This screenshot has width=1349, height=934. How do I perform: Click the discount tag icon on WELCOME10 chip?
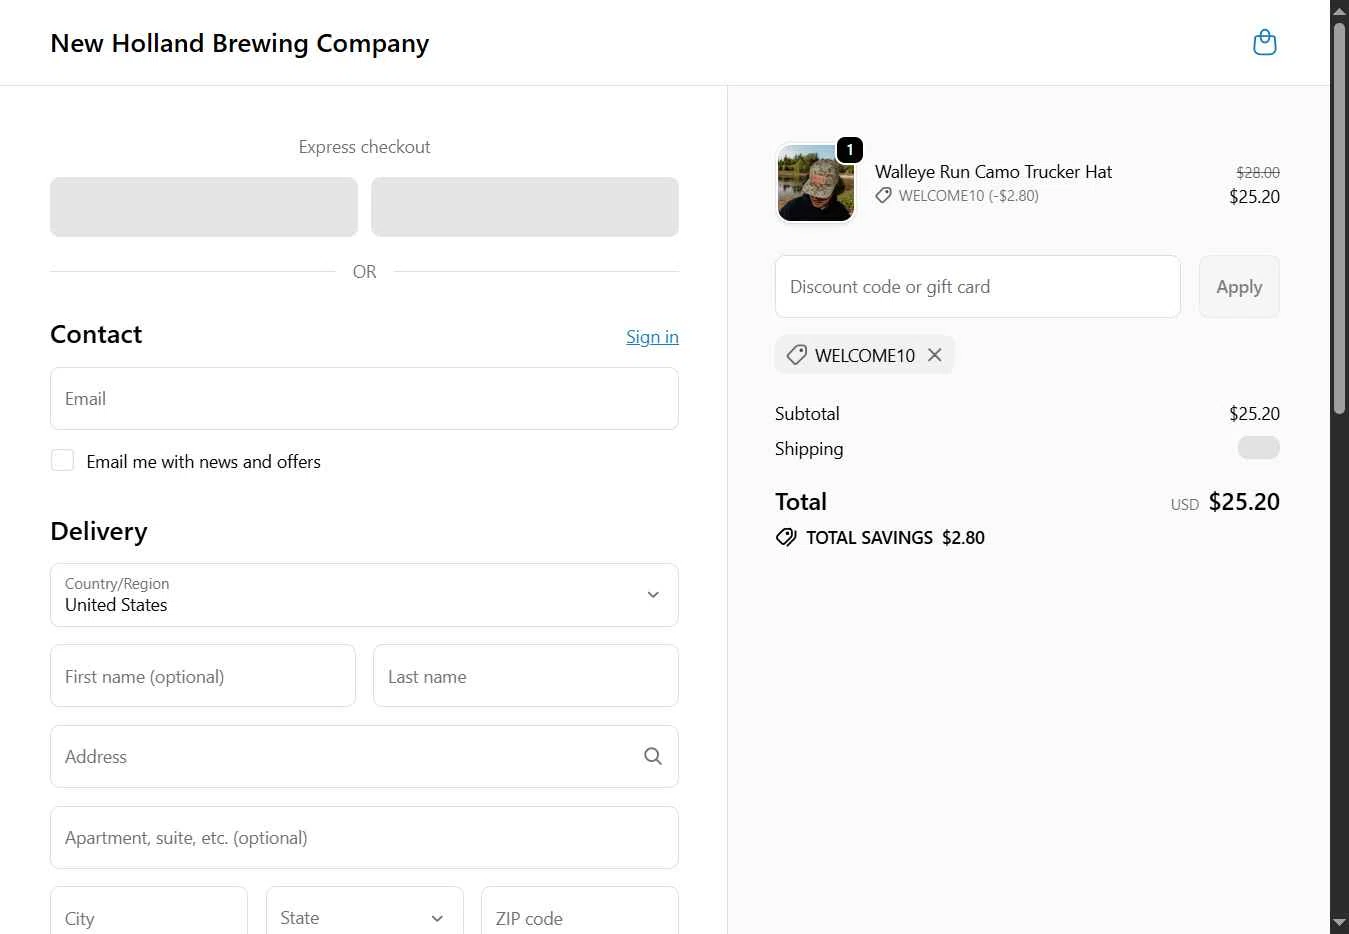pyautogui.click(x=796, y=355)
